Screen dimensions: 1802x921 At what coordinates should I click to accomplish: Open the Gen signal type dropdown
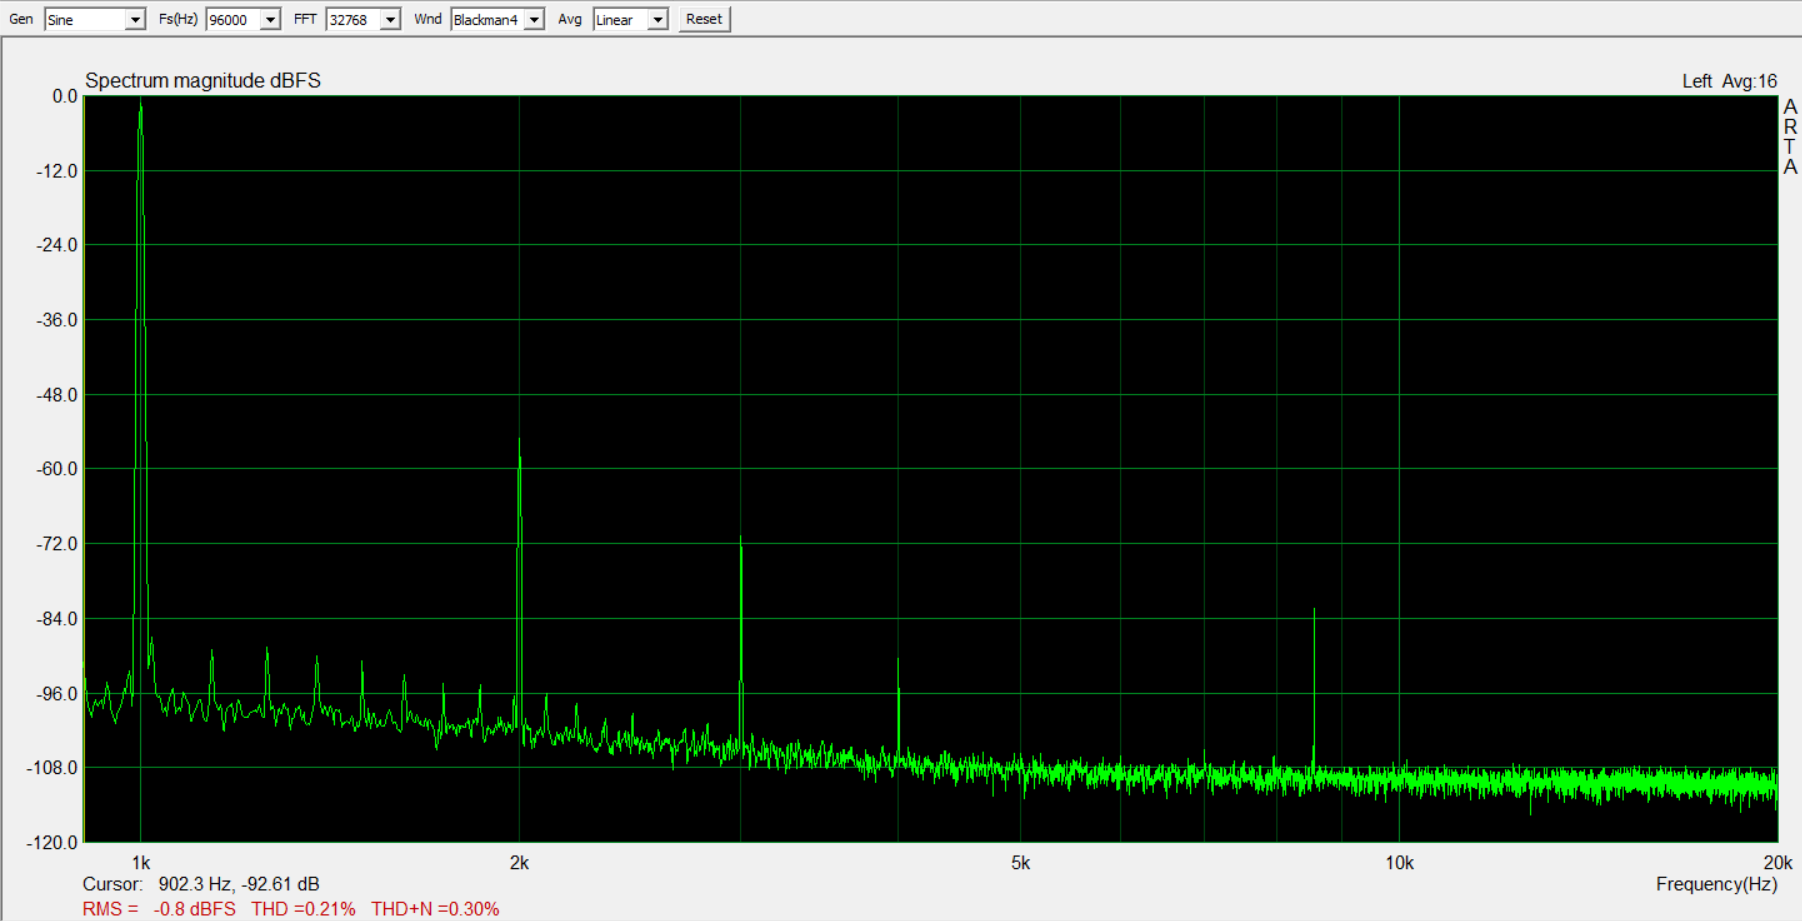pos(135,20)
